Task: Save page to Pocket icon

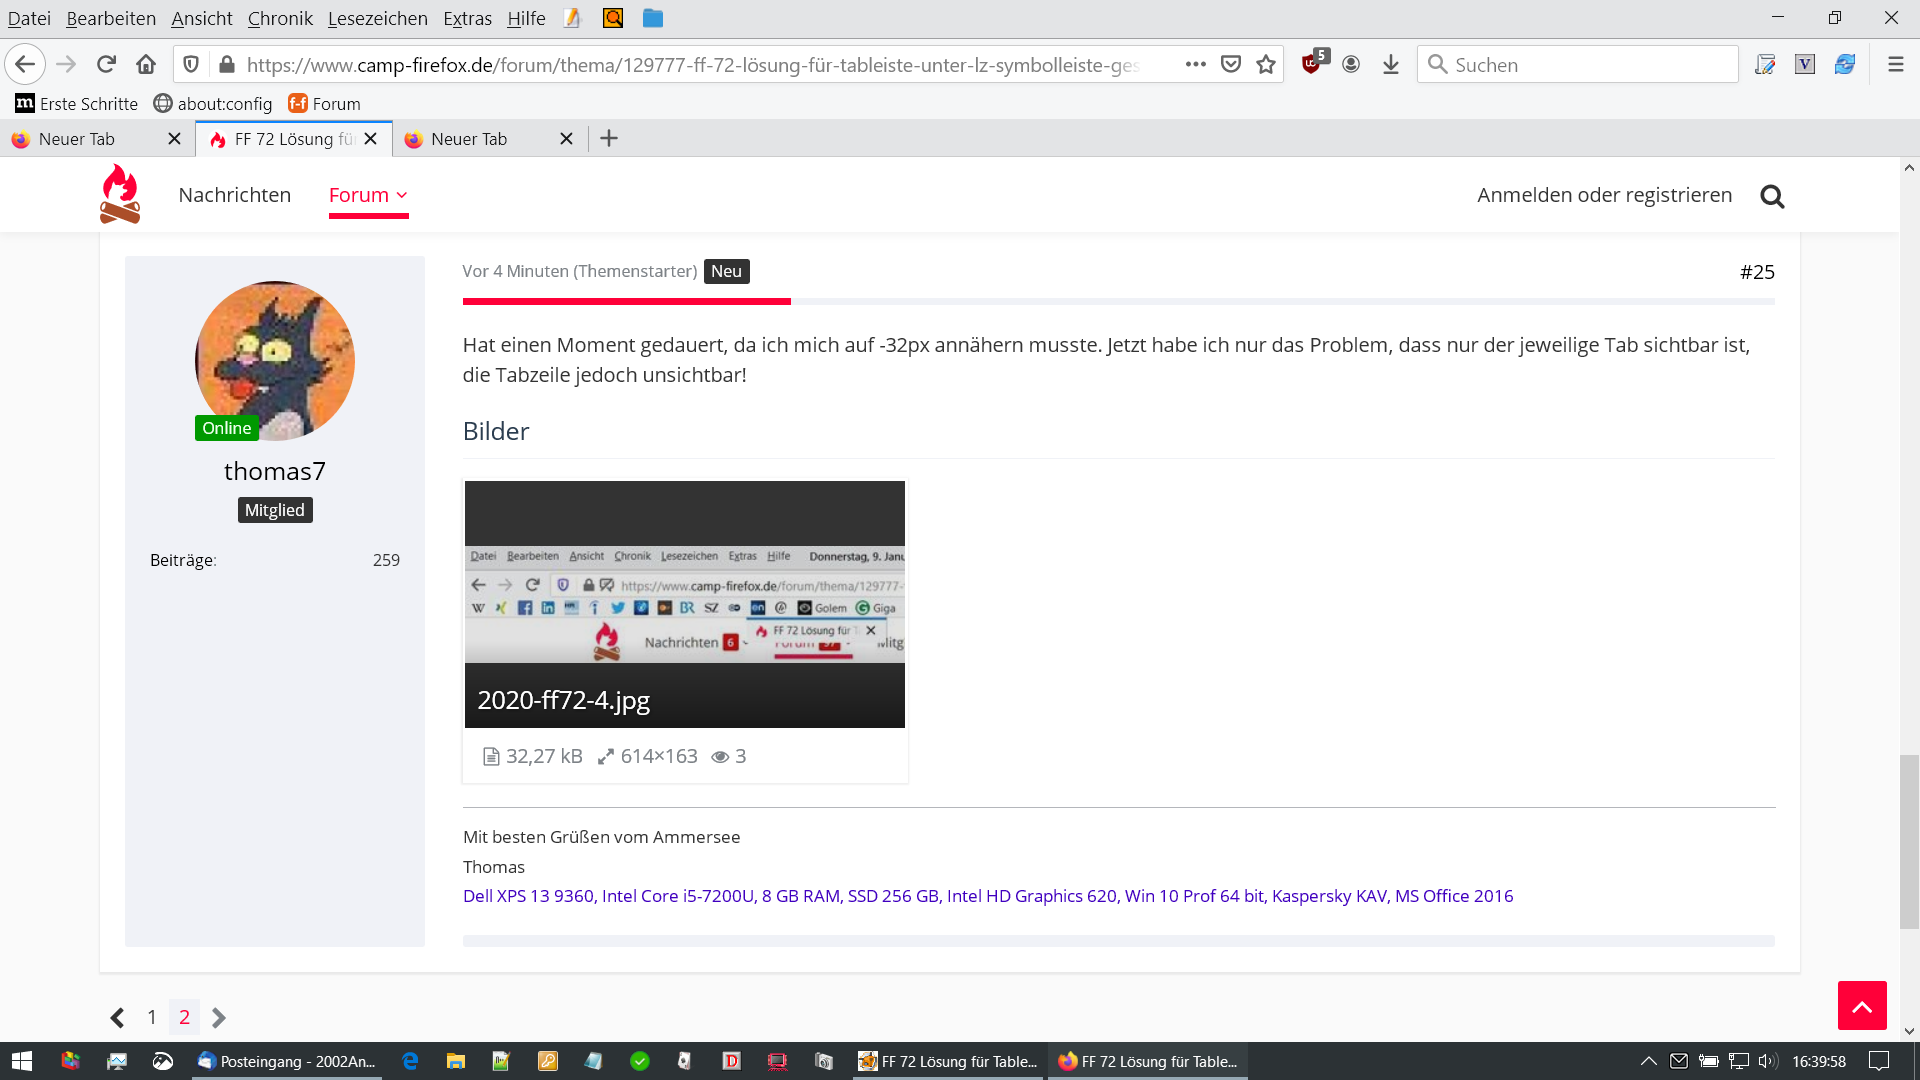Action: [x=1231, y=65]
